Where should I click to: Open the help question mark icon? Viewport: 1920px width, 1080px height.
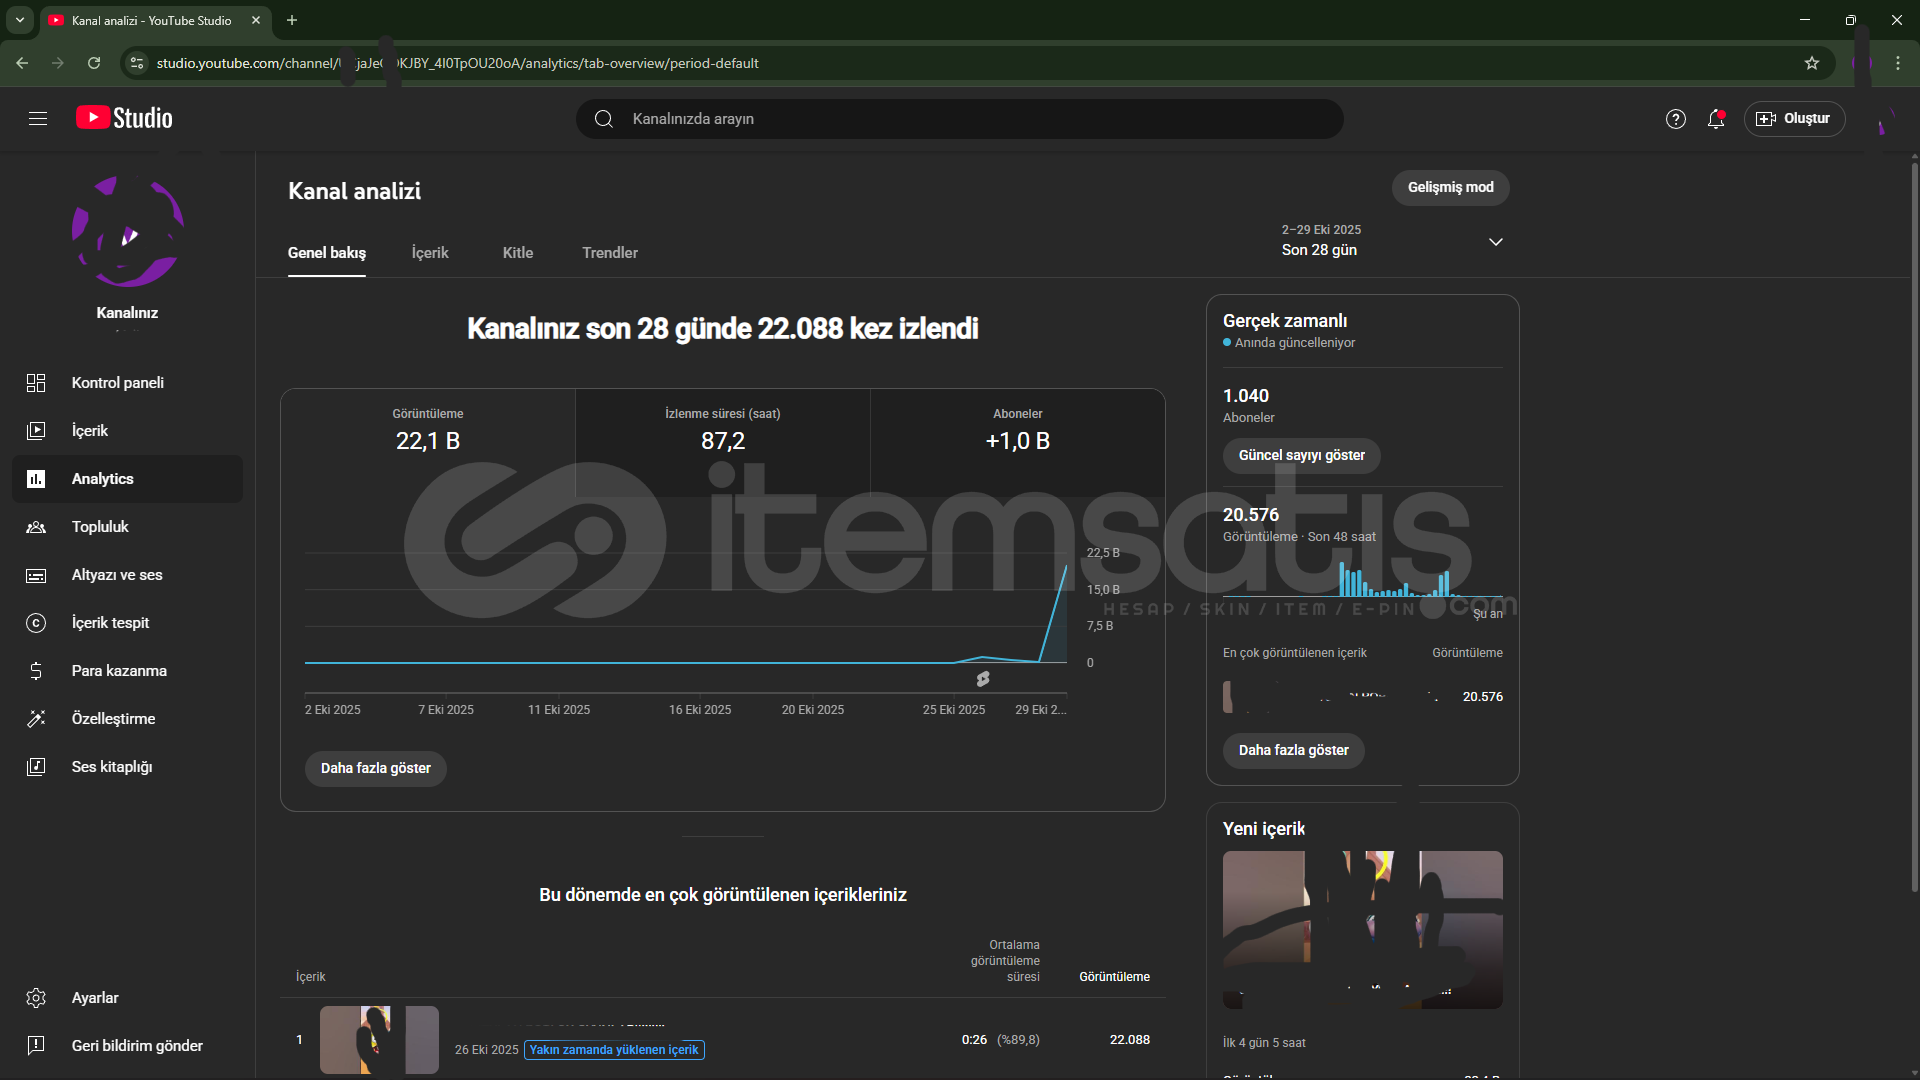(x=1676, y=119)
